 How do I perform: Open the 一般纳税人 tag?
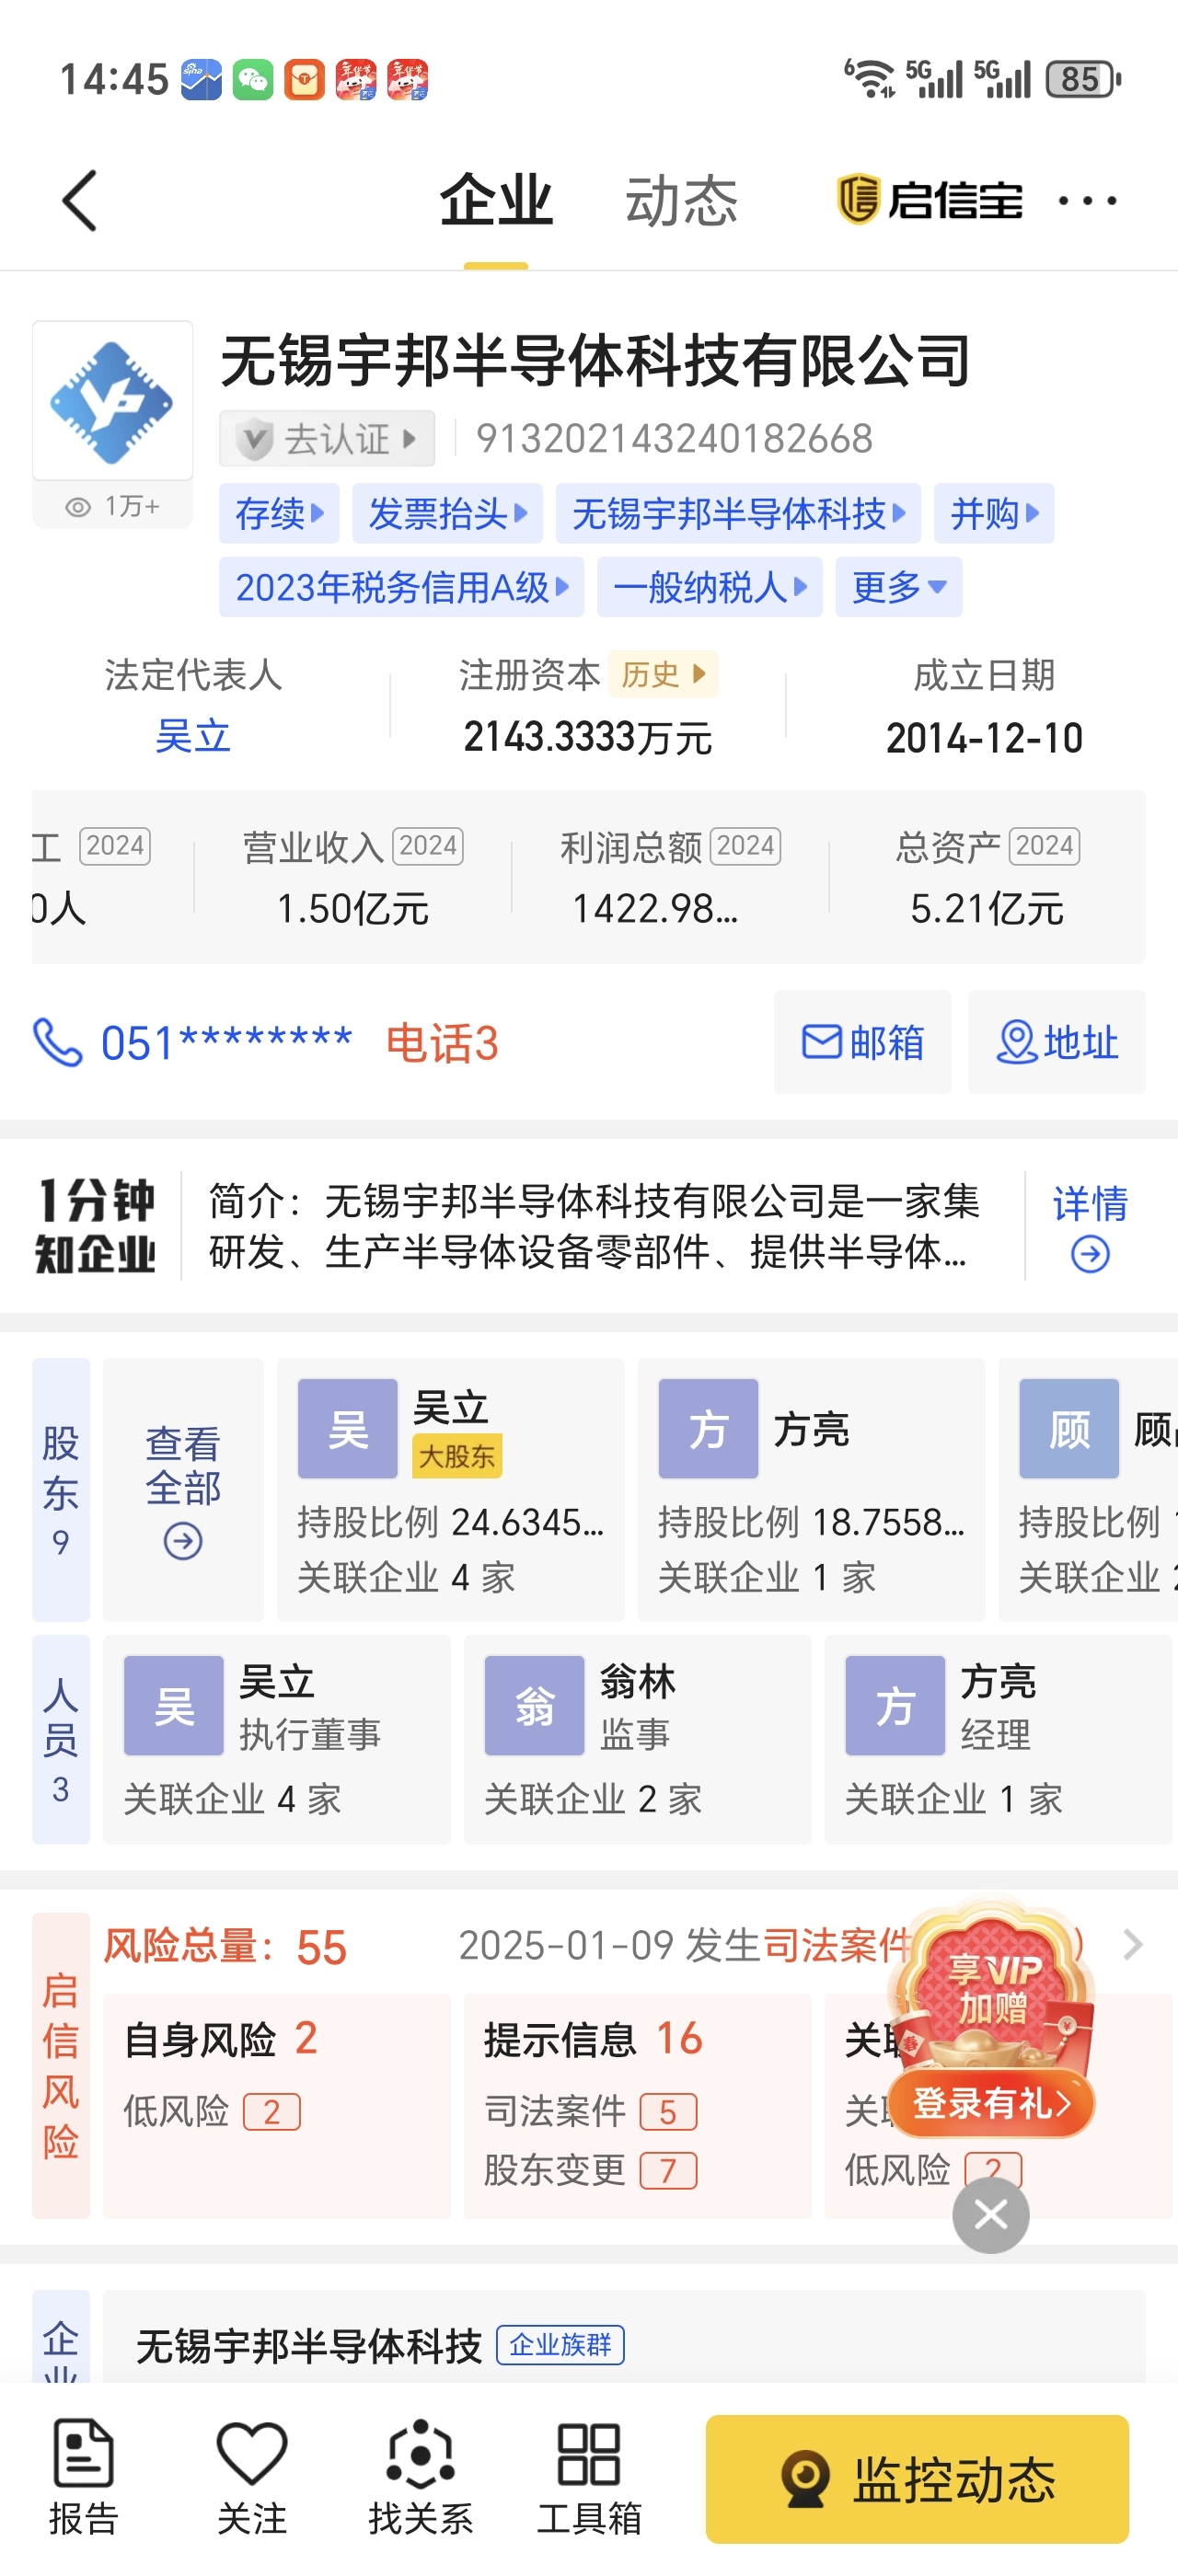point(709,587)
